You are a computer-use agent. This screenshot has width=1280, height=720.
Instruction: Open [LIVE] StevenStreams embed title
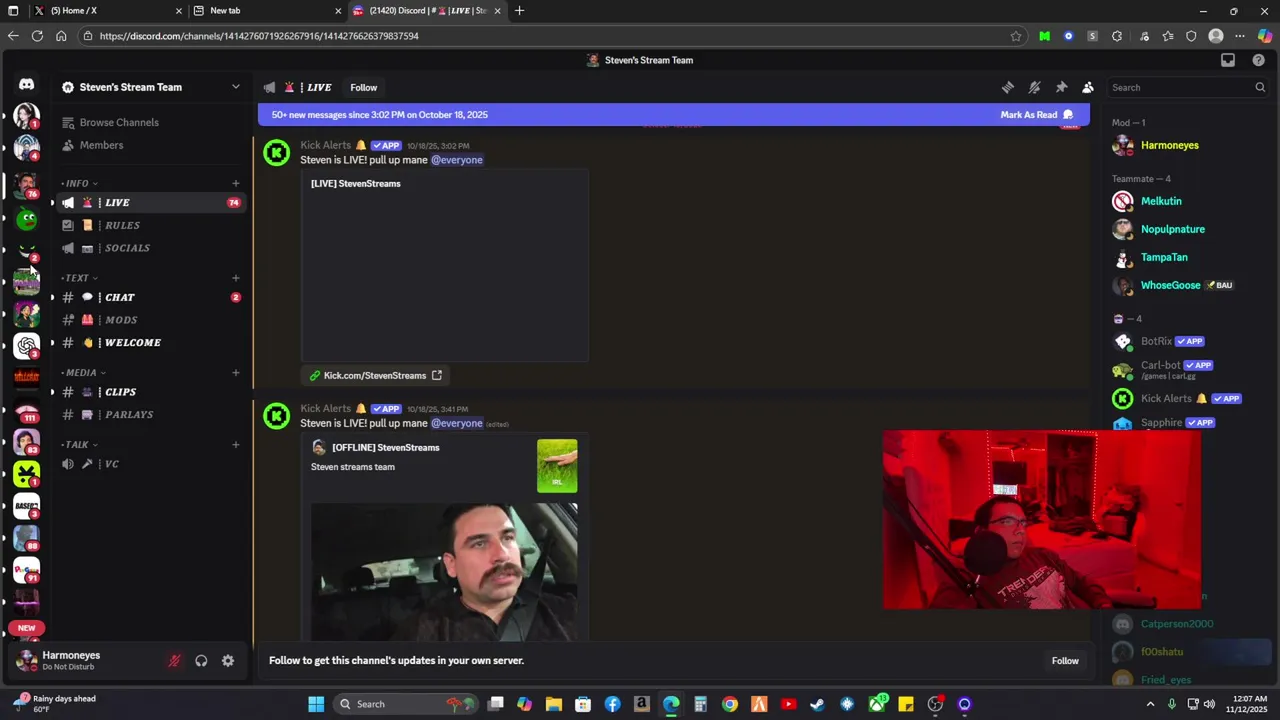click(355, 184)
